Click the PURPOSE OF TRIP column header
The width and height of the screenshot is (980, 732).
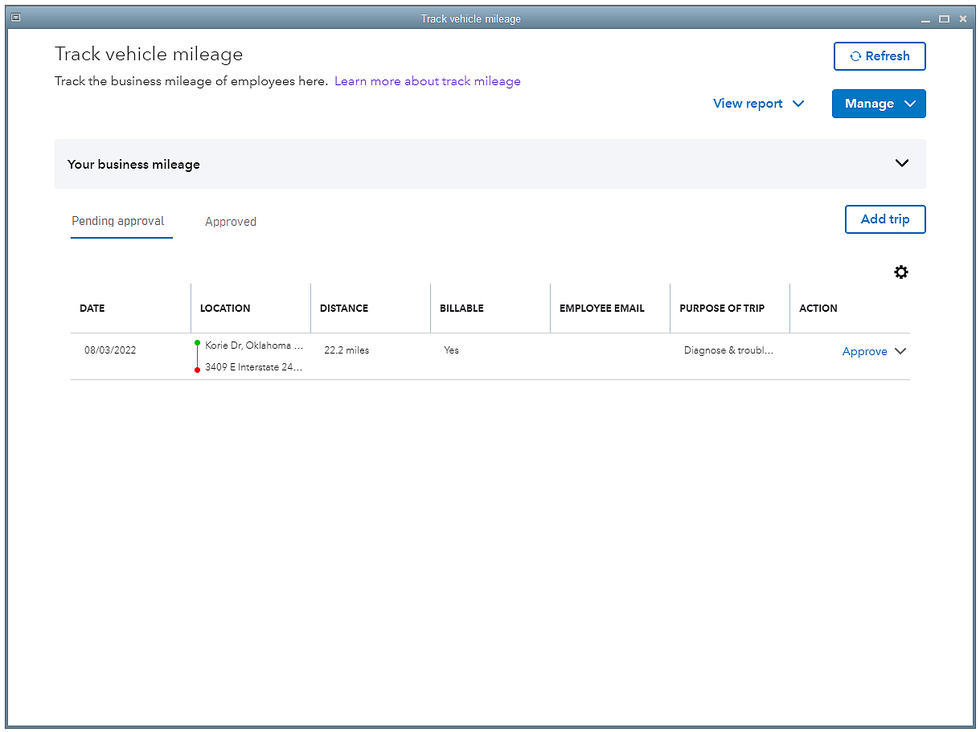721,308
